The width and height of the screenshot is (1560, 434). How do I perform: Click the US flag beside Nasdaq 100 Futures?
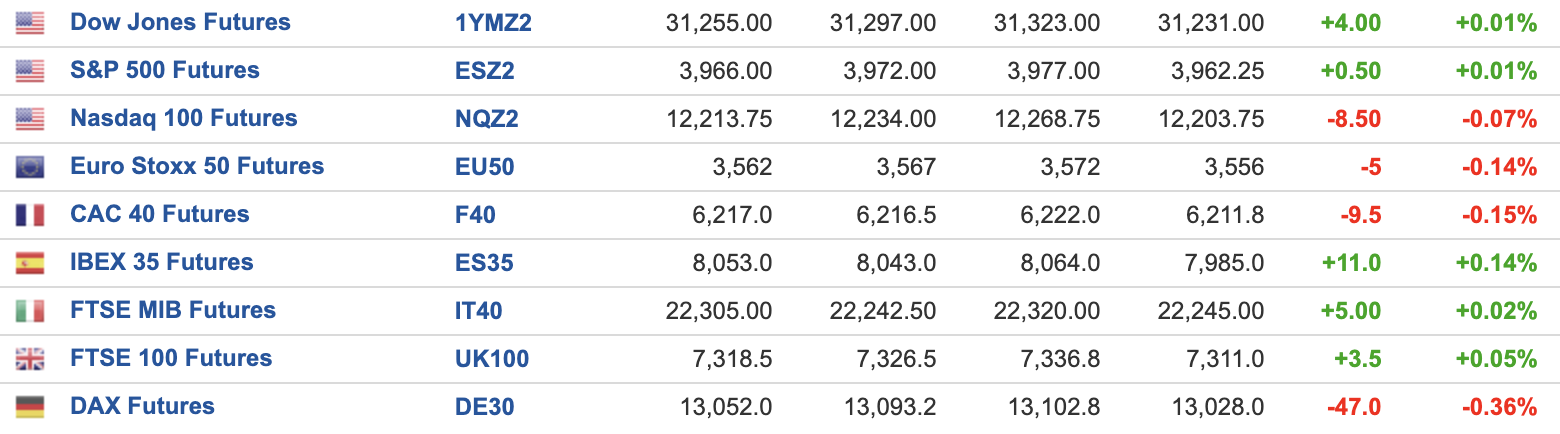(x=30, y=119)
